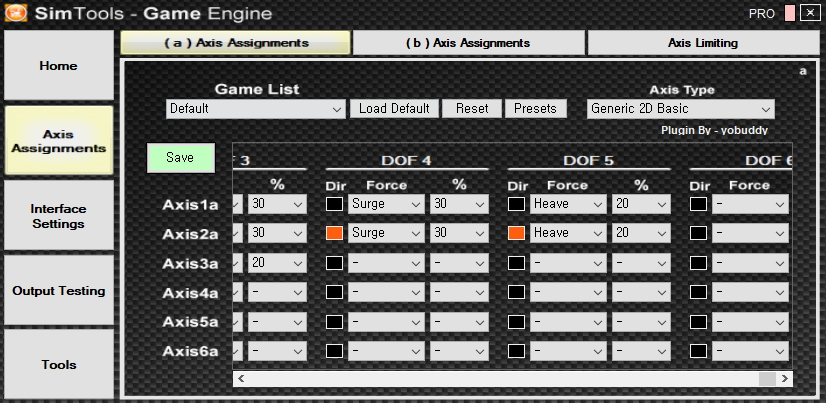826x403 pixels.
Task: Open DOF 3 percent dropdown showing 20 for Axis3a
Action: click(x=277, y=263)
